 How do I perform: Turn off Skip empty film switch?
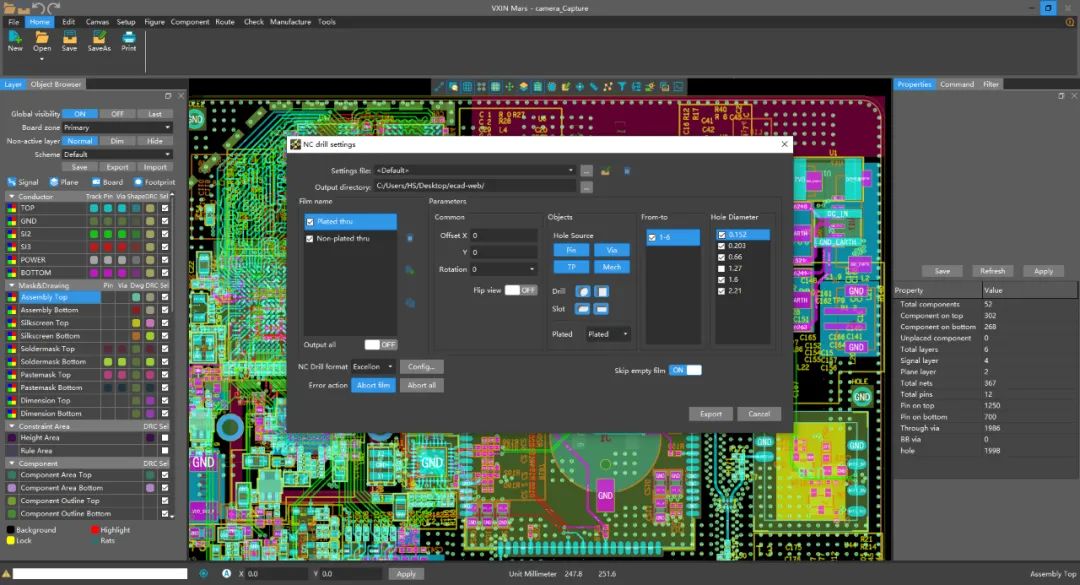685,370
